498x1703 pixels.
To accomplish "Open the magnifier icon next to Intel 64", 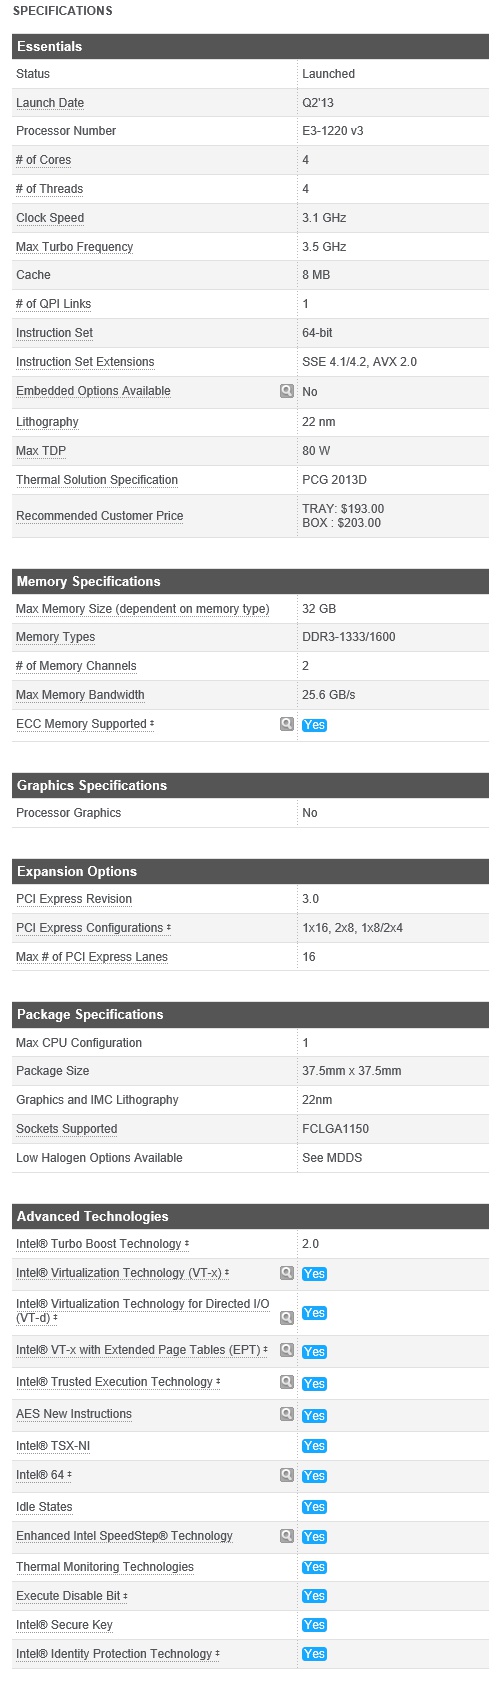I will (x=287, y=1475).
